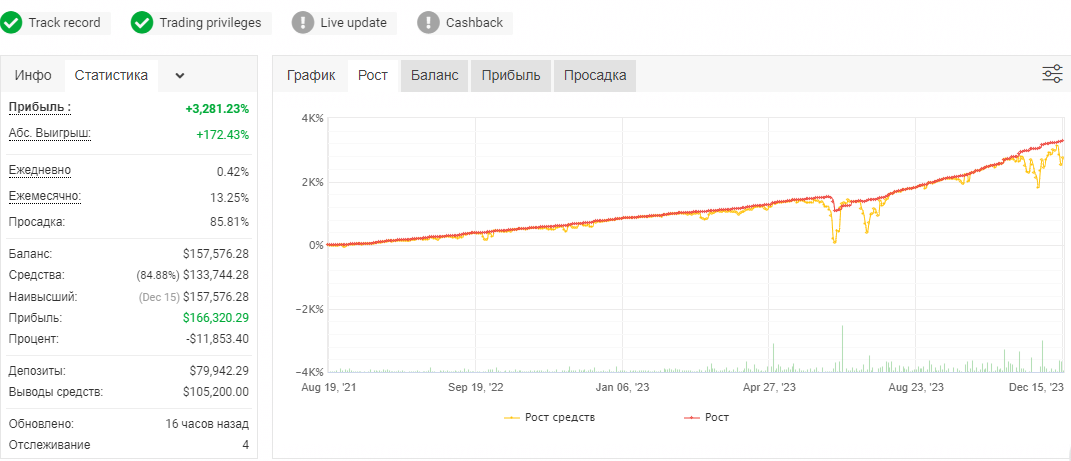Image resolution: width=1071 pixels, height=461 pixels.
Task: Switch to the Инфо tab
Action: (x=33, y=75)
